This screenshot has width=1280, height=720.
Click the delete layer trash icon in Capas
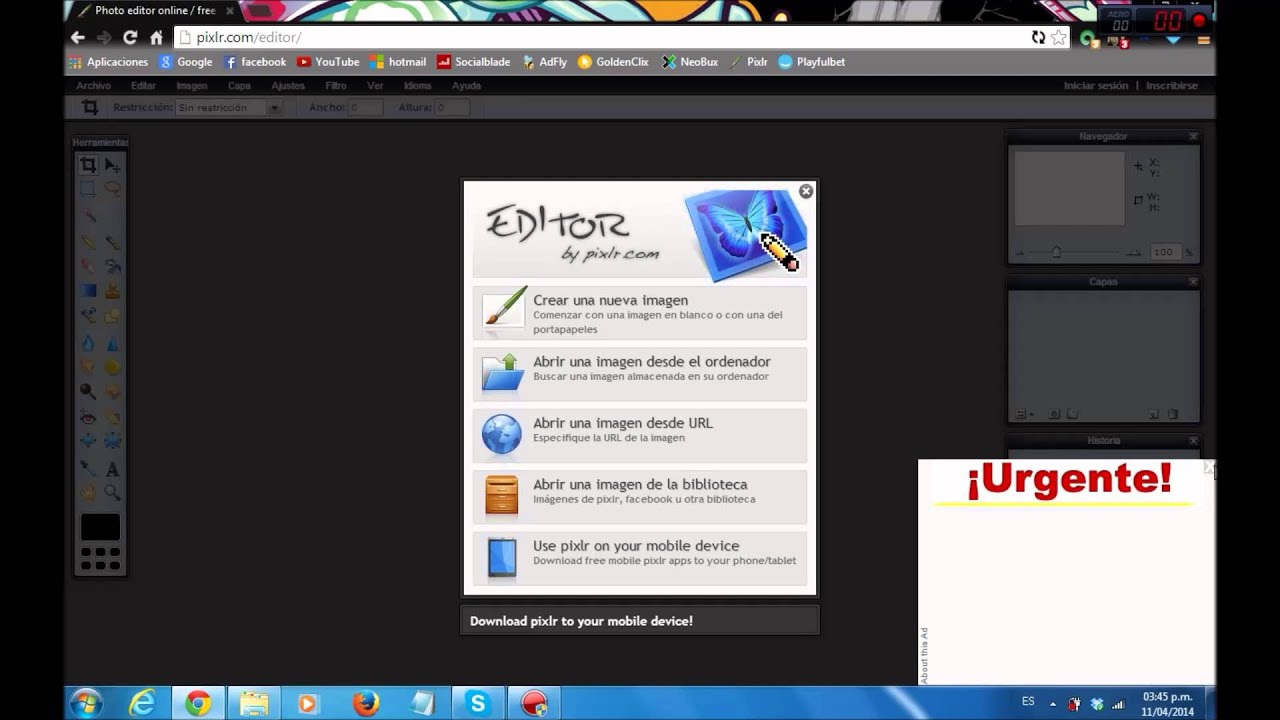tap(1173, 414)
